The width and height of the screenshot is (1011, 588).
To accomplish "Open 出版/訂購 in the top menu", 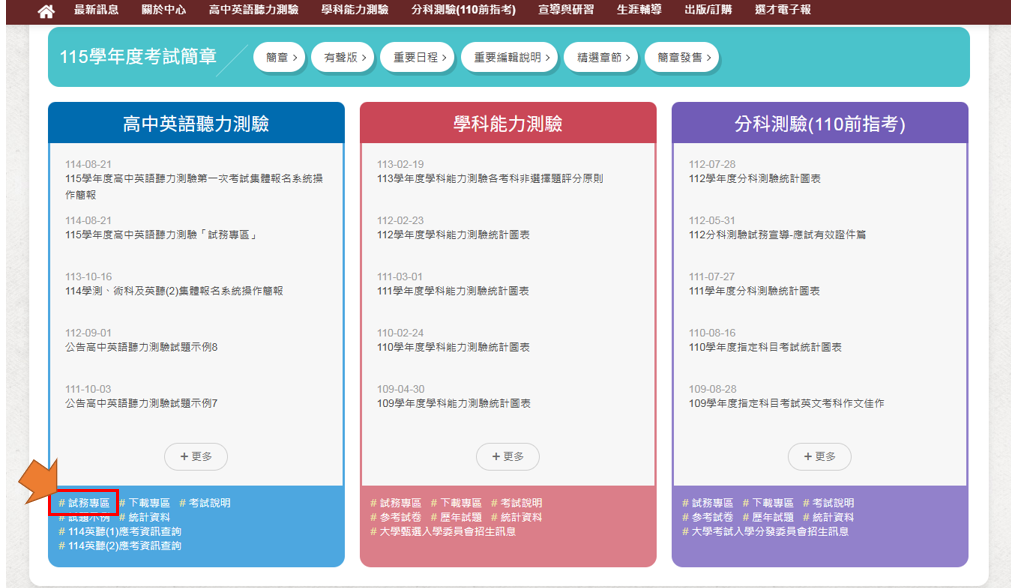I will (x=708, y=10).
